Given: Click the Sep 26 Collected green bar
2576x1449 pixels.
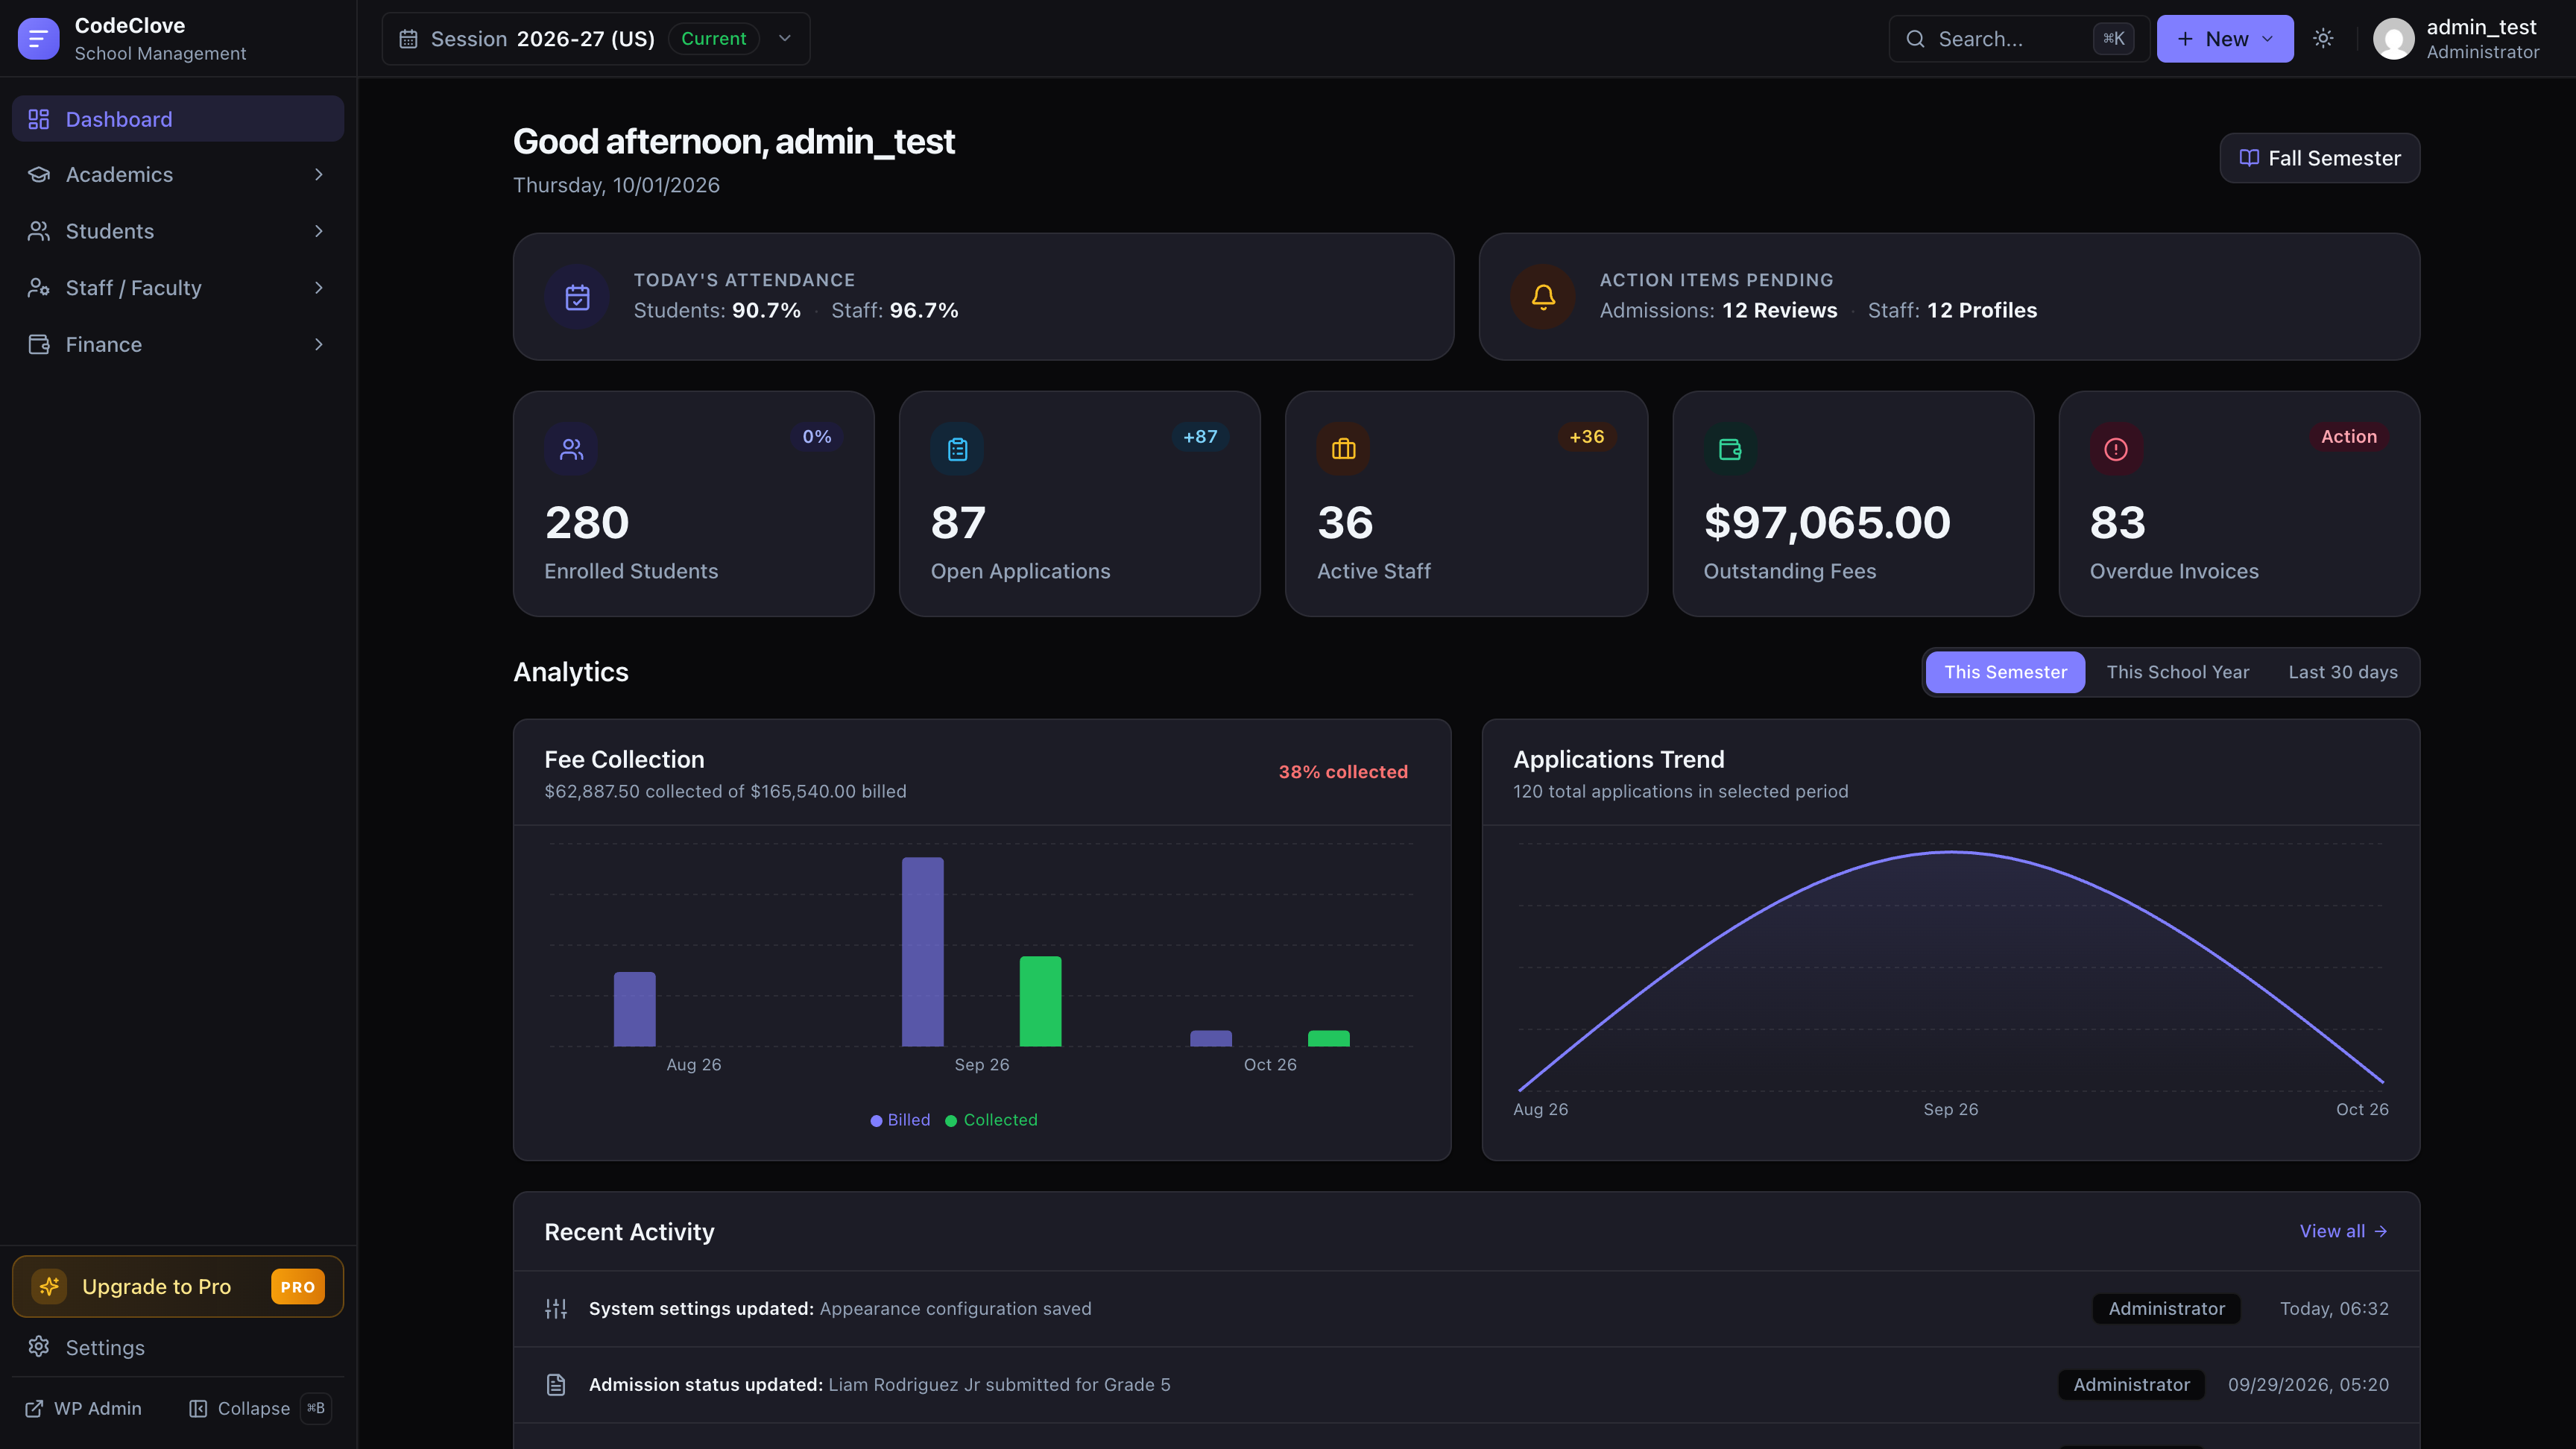Looking at the screenshot, I should pyautogui.click(x=1040, y=1001).
